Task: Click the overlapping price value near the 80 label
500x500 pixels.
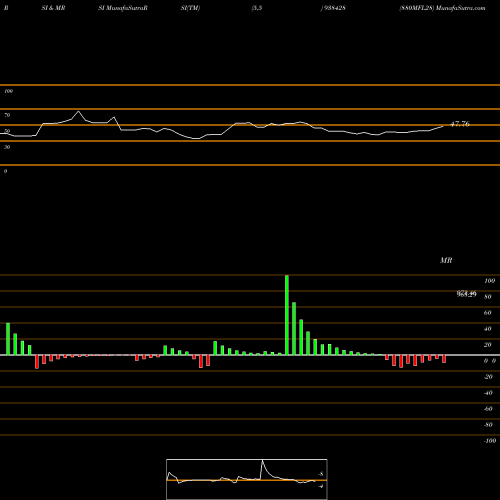Action: coord(467,294)
